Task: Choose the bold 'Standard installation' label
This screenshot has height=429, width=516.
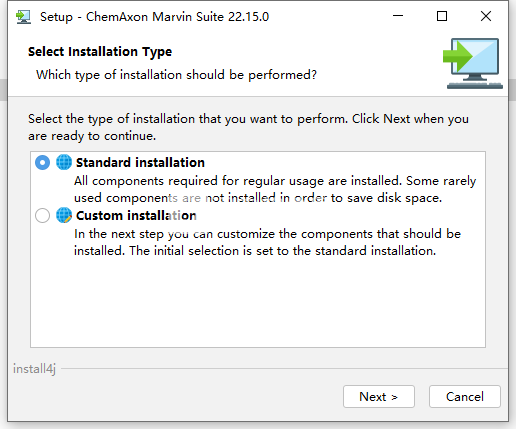Action: pos(140,163)
